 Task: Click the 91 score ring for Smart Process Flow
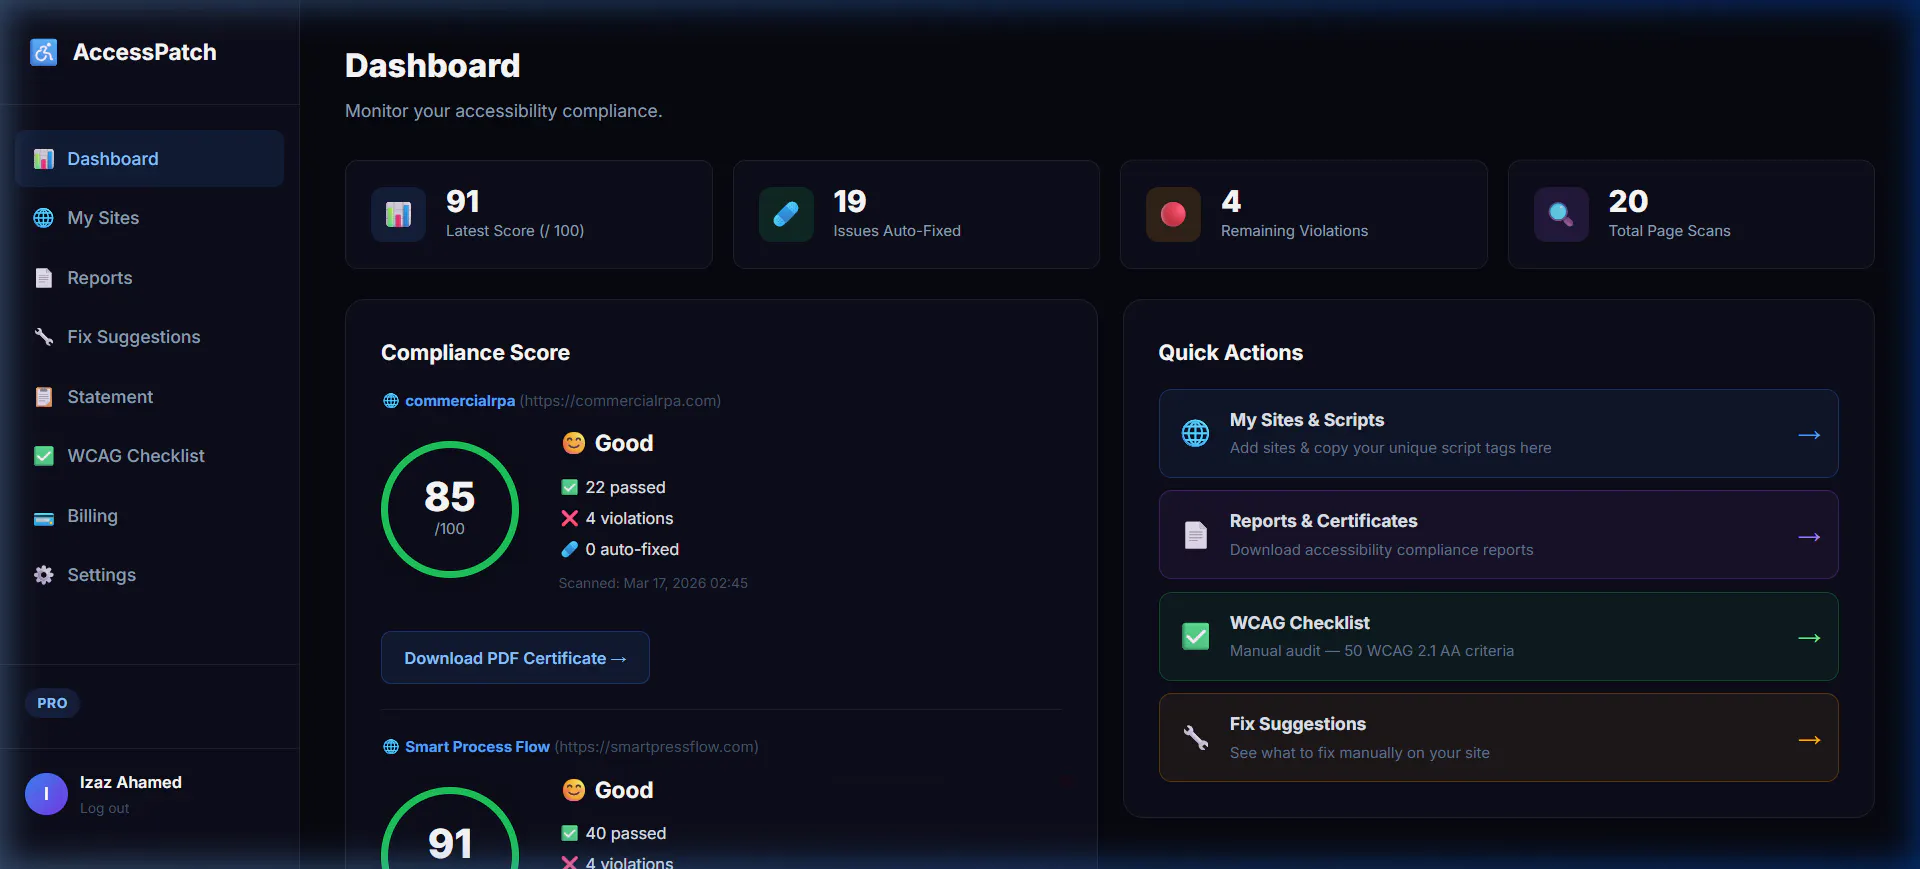coord(450,828)
